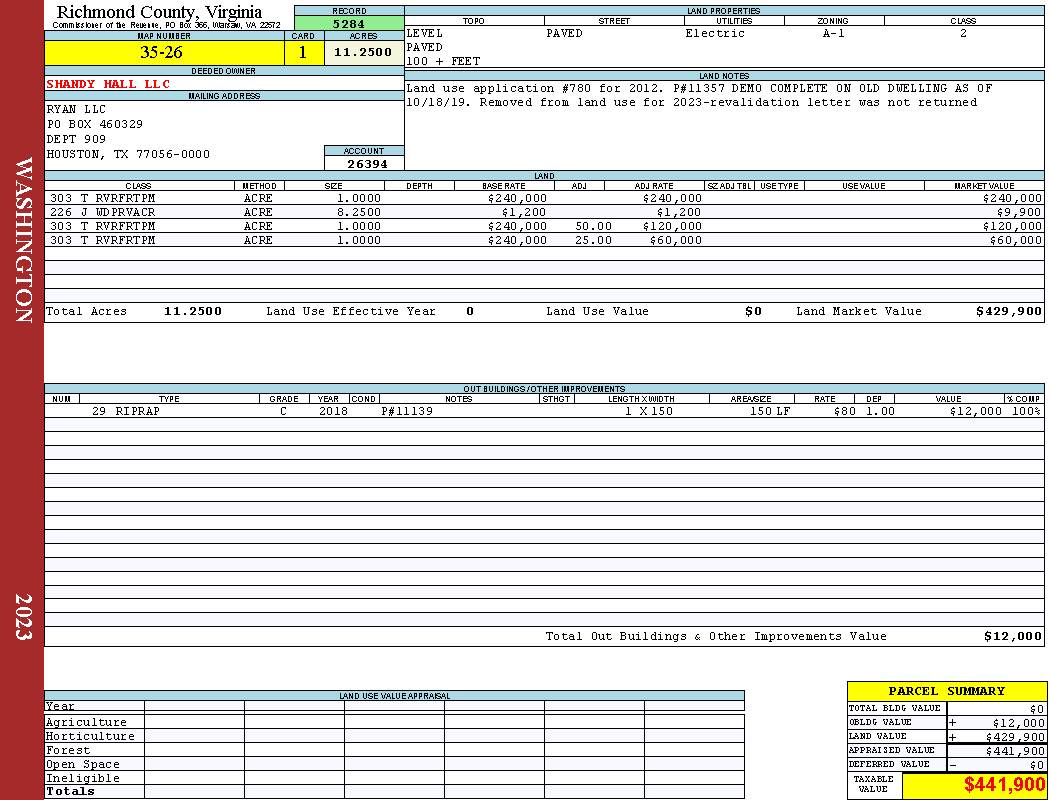This screenshot has height=800, width=1050.
Task: Select 100 + FEET land property text
Action: click(443, 61)
